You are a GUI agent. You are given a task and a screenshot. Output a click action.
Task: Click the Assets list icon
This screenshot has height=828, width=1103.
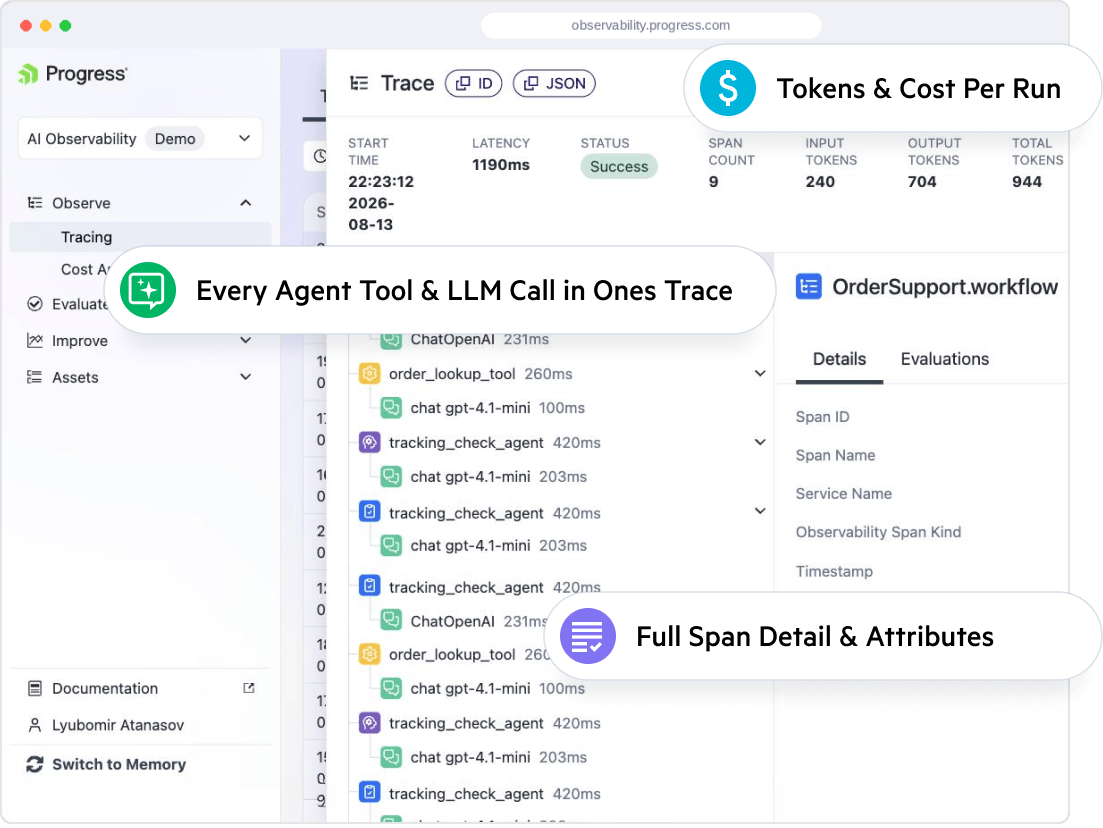coord(34,377)
